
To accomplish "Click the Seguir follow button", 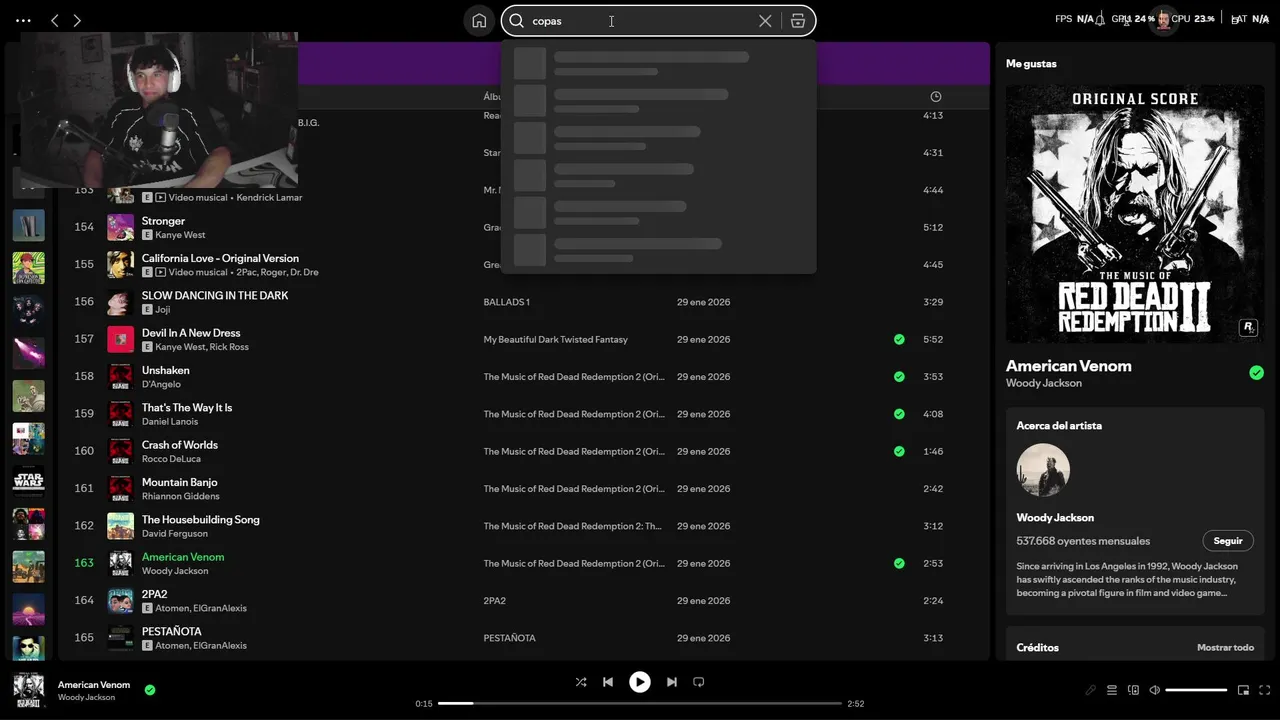I will [1228, 541].
